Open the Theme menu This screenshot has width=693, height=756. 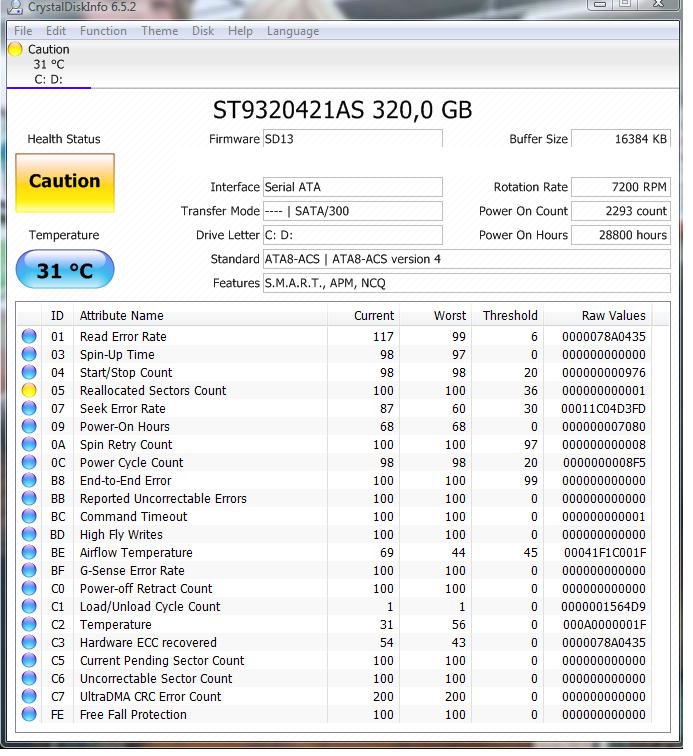point(160,31)
